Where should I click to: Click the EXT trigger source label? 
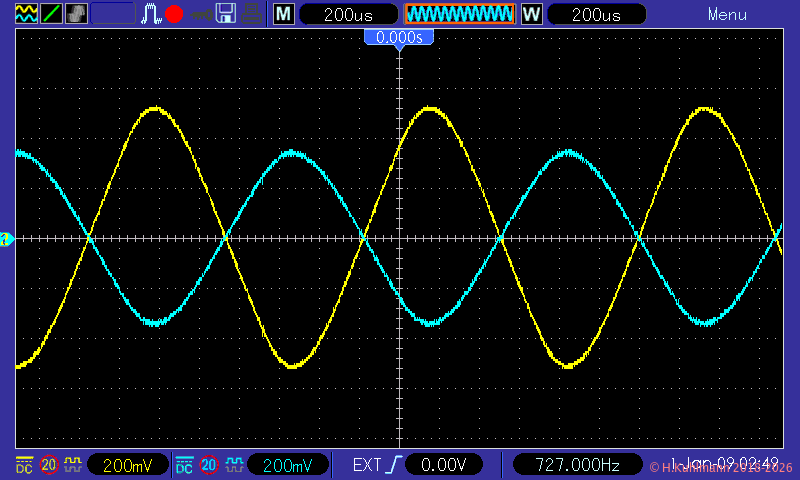pyautogui.click(x=367, y=465)
